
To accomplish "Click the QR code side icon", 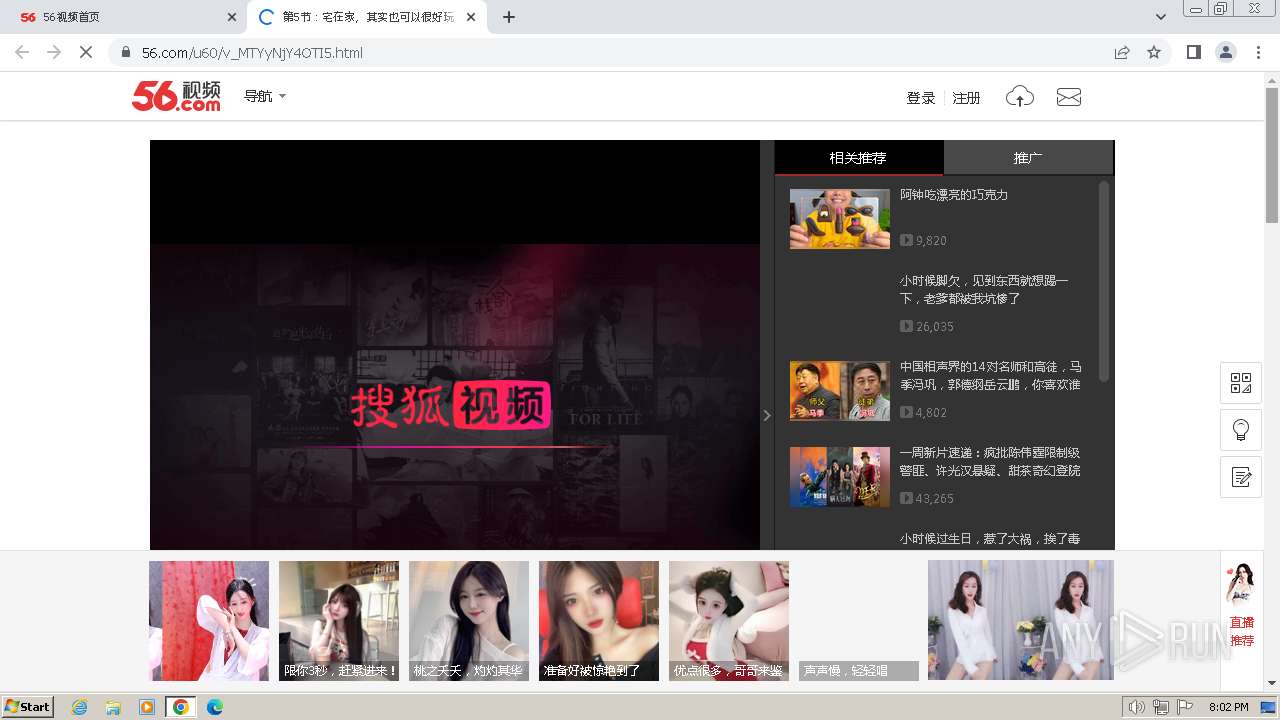I will (x=1241, y=383).
